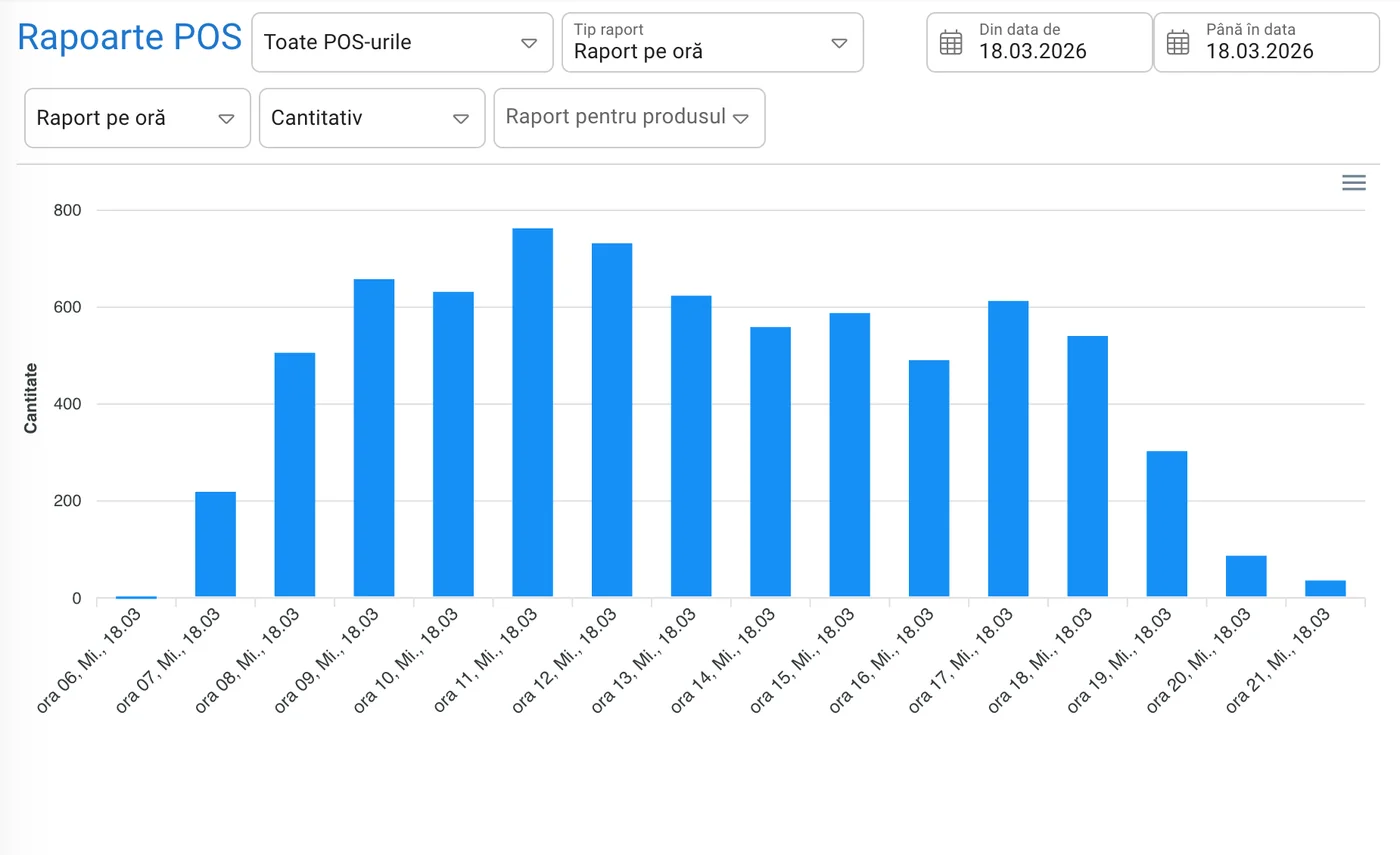Image resolution: width=1400 pixels, height=855 pixels.
Task: Click the 'Până în data' date value
Action: [x=1259, y=52]
